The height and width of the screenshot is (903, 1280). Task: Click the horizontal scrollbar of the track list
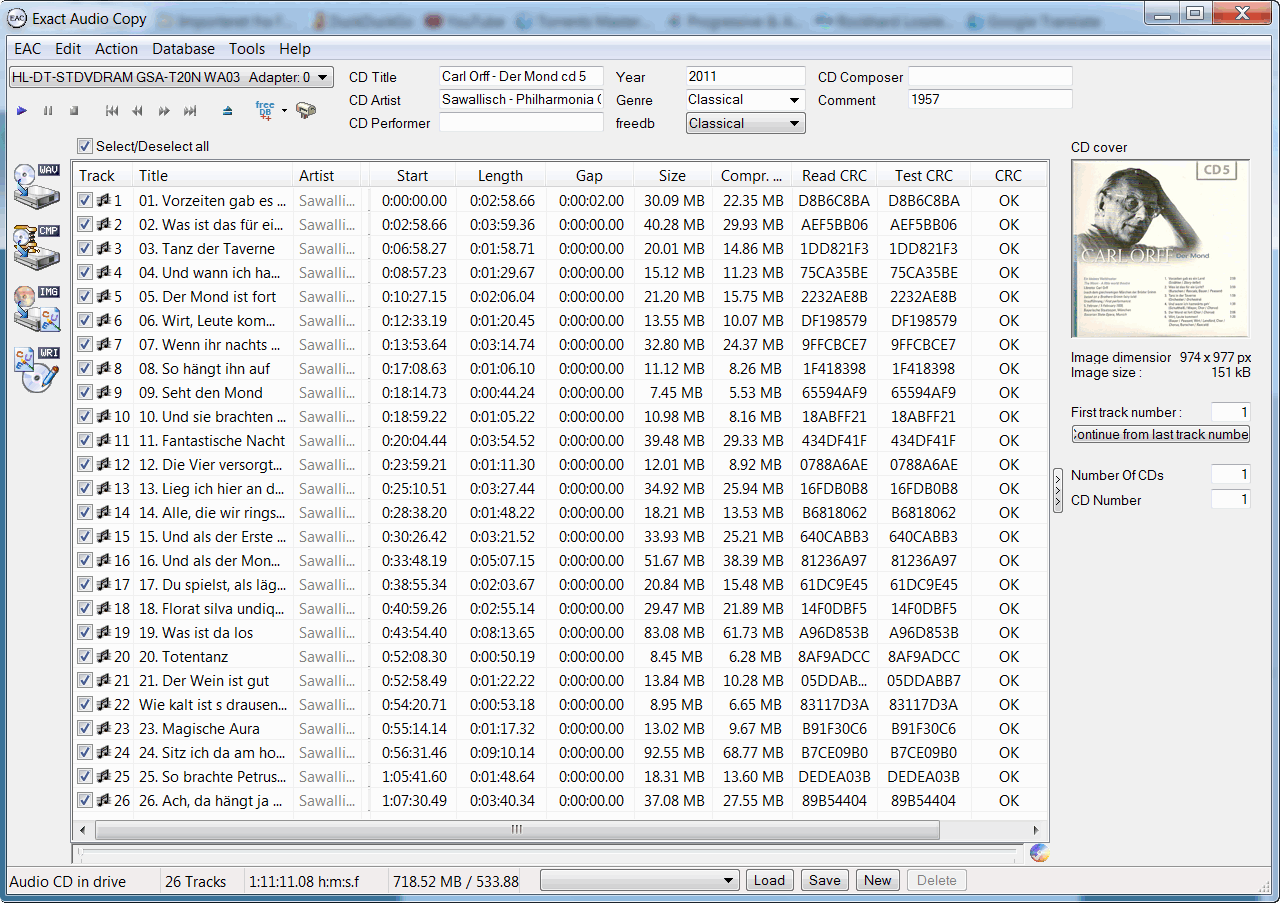517,830
